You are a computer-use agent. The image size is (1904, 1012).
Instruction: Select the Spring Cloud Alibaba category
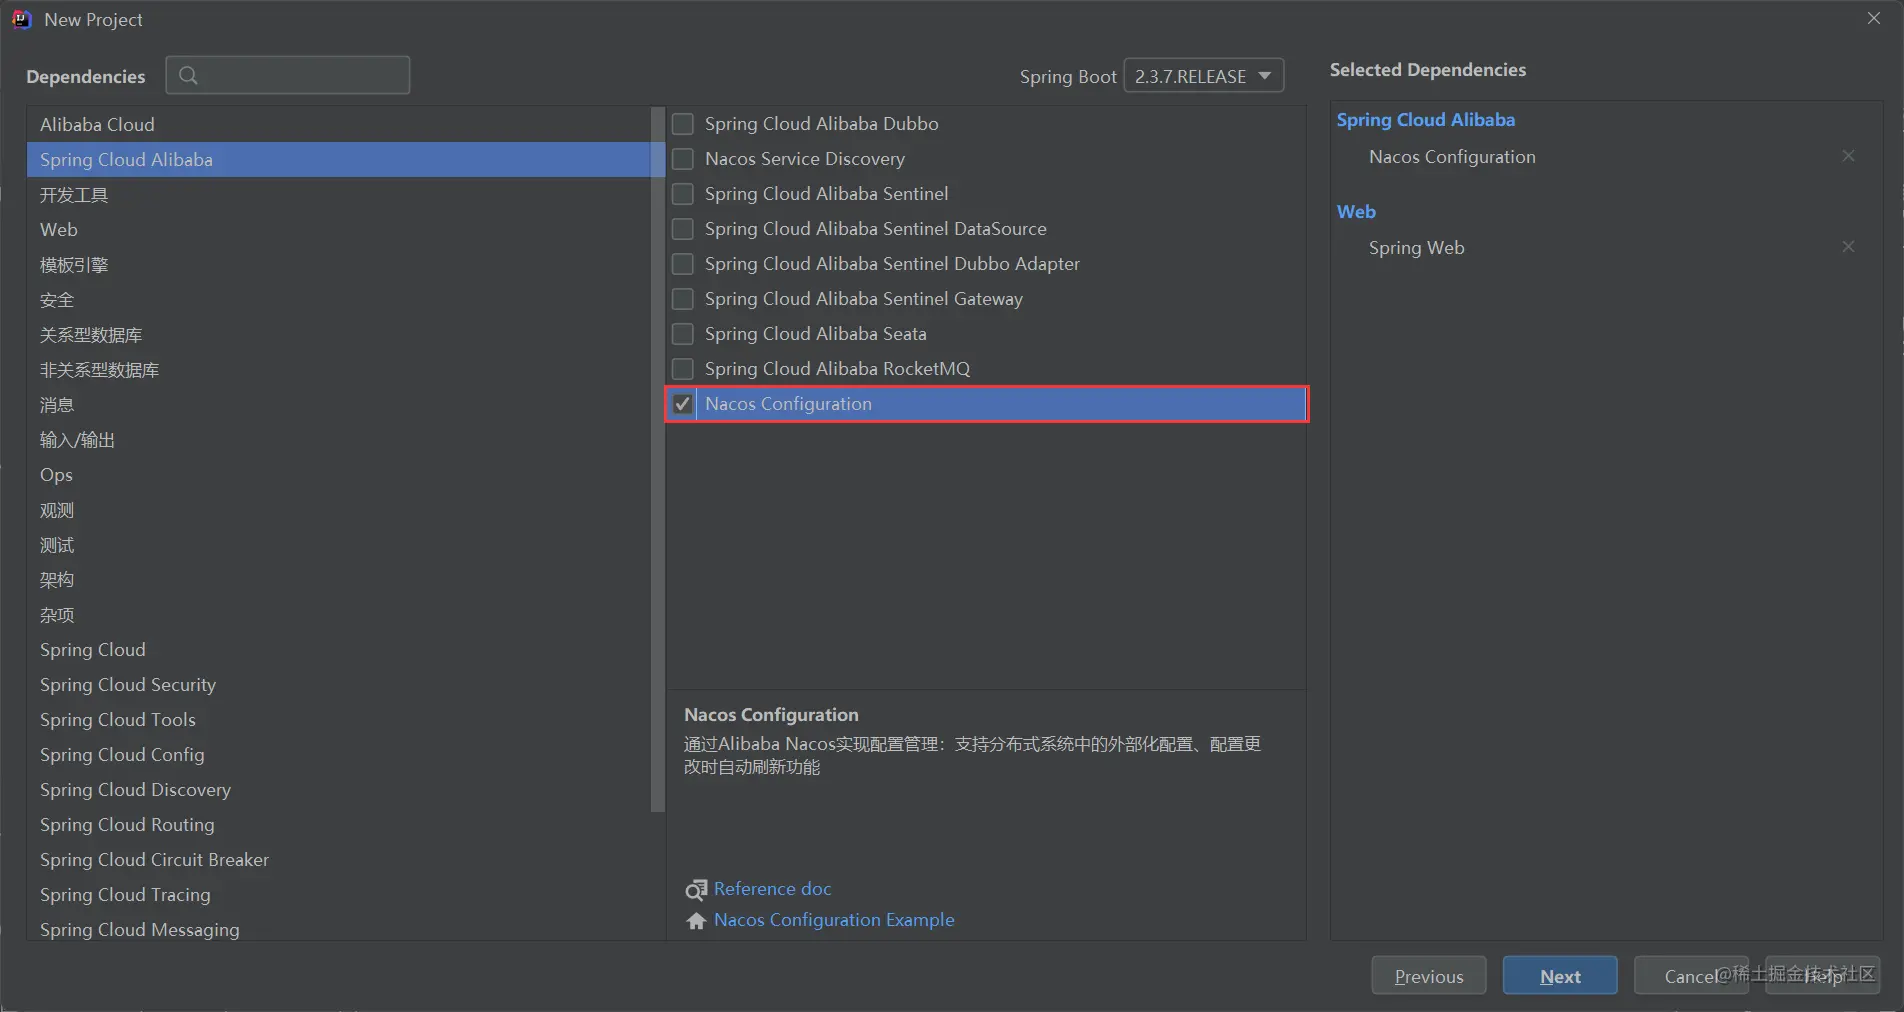pyautogui.click(x=338, y=160)
